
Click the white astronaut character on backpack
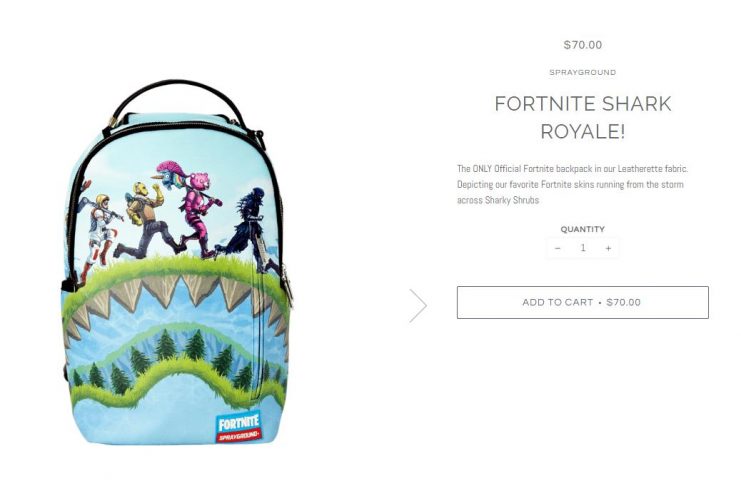pos(100,234)
